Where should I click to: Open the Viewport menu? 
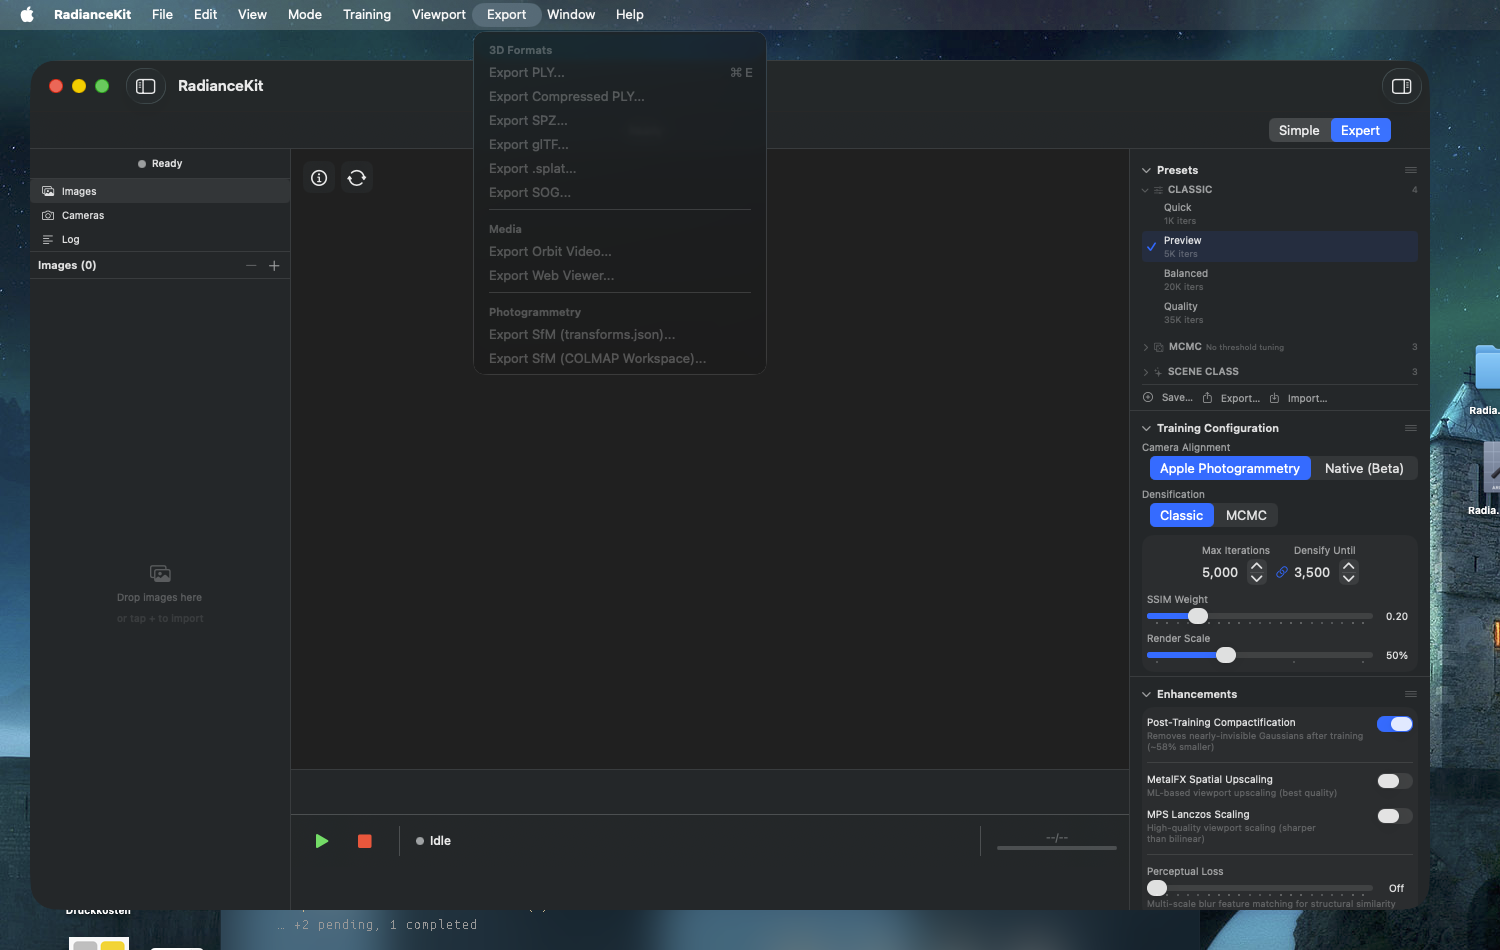pyautogui.click(x=439, y=14)
